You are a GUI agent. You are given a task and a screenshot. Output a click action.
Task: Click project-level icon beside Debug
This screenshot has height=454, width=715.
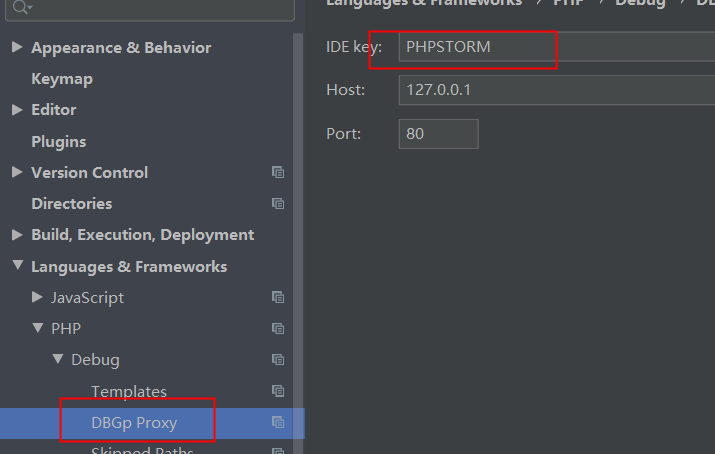[278, 359]
